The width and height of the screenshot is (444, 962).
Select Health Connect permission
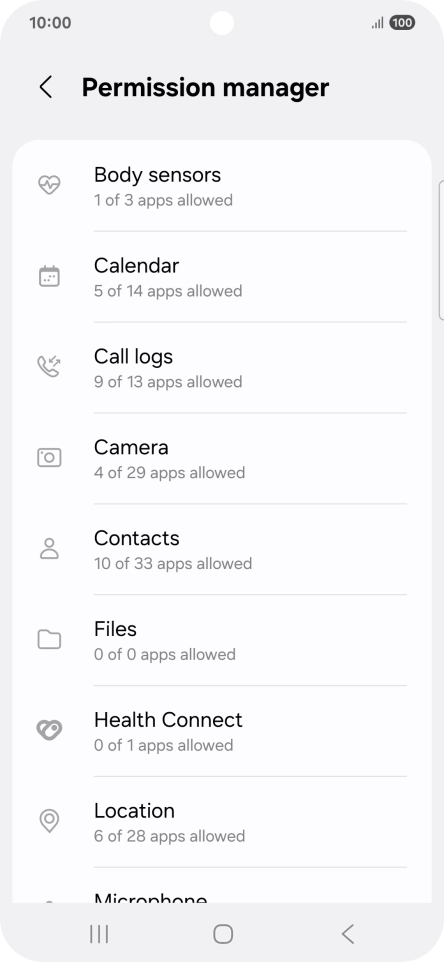[x=222, y=731]
